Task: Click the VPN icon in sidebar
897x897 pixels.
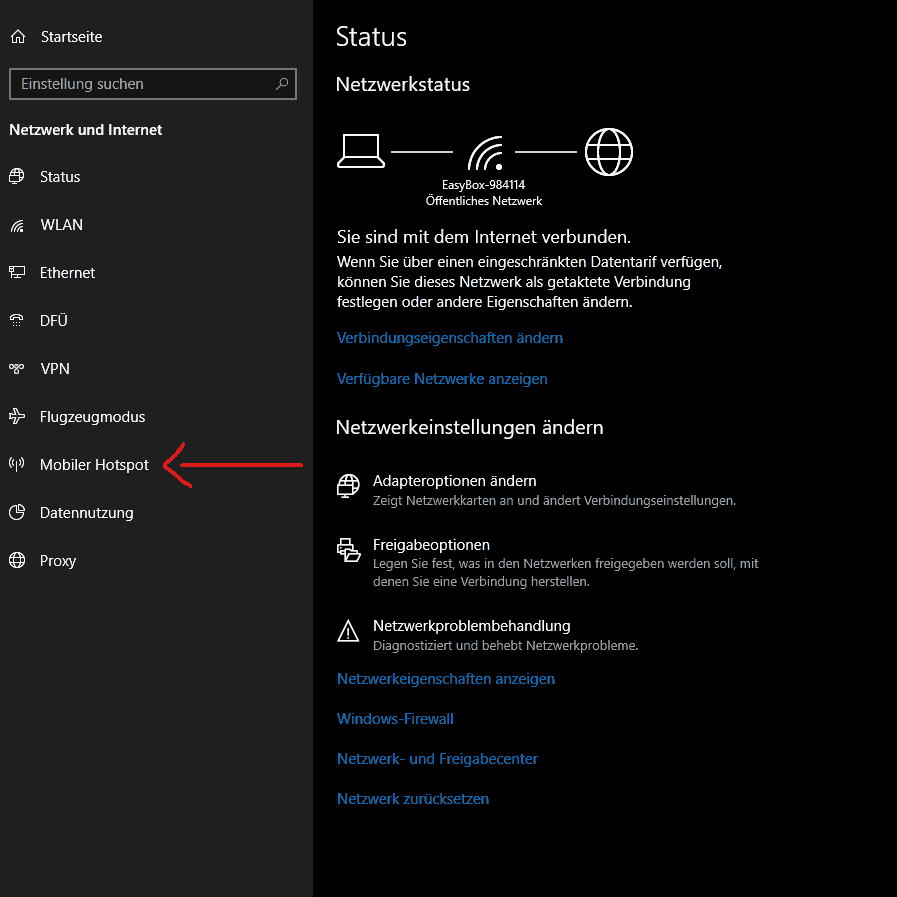Action: coord(17,369)
